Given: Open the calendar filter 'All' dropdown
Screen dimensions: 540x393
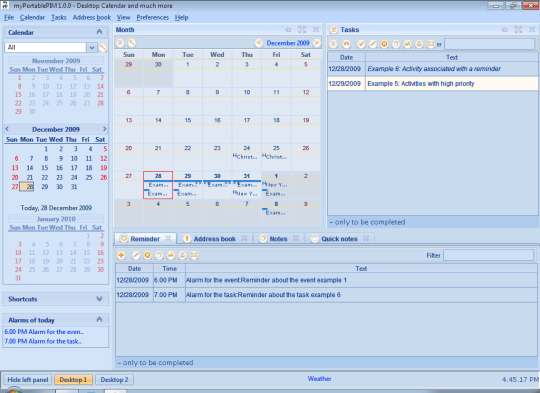Looking at the screenshot, I should pos(92,47).
